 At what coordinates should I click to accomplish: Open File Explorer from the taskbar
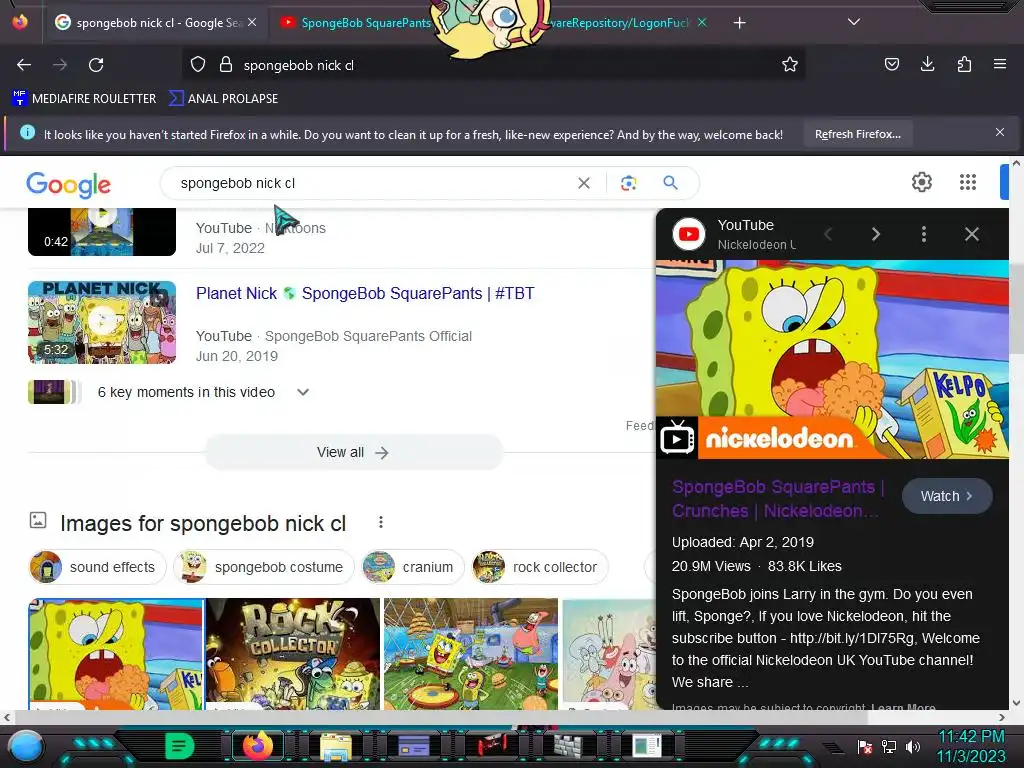pos(336,746)
